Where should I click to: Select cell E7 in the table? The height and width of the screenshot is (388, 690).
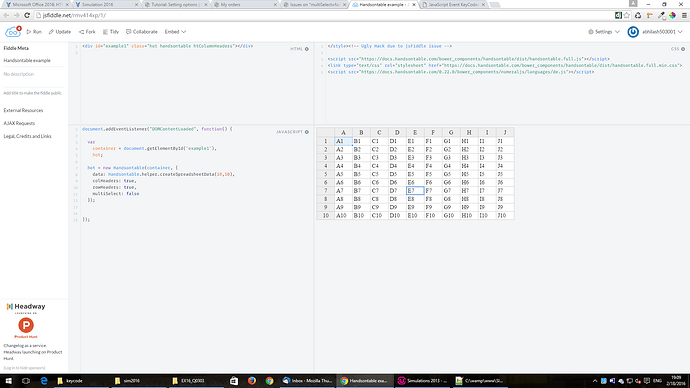pyautogui.click(x=415, y=190)
